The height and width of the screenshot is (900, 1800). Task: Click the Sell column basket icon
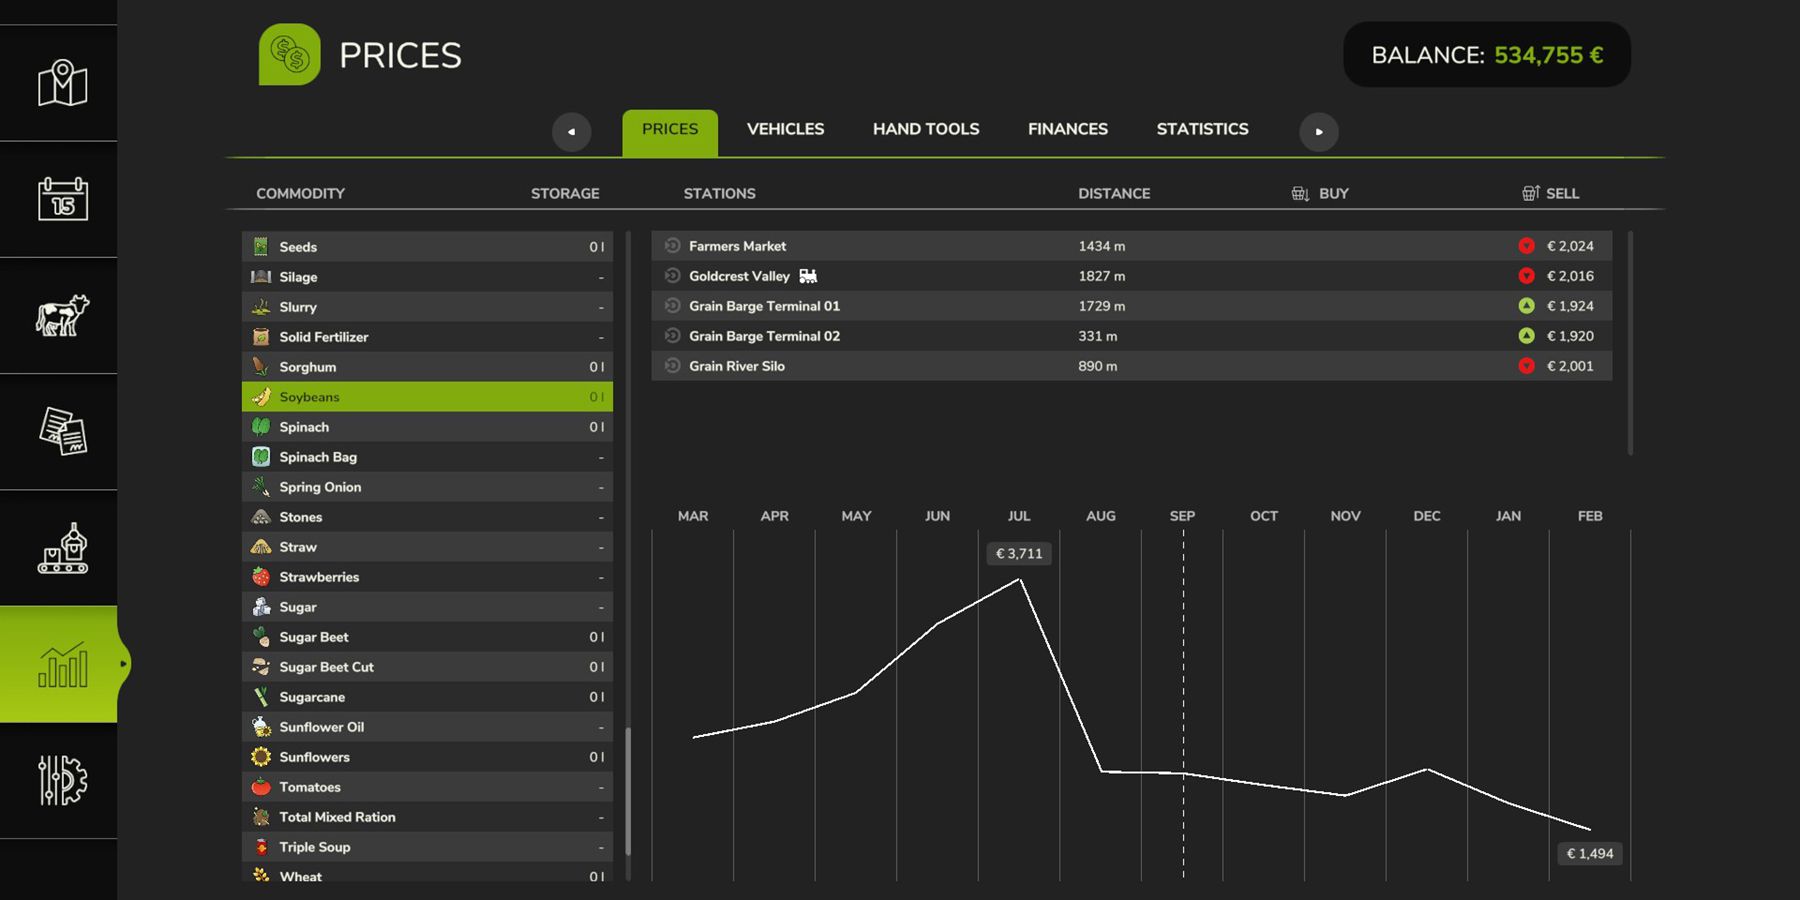point(1531,193)
